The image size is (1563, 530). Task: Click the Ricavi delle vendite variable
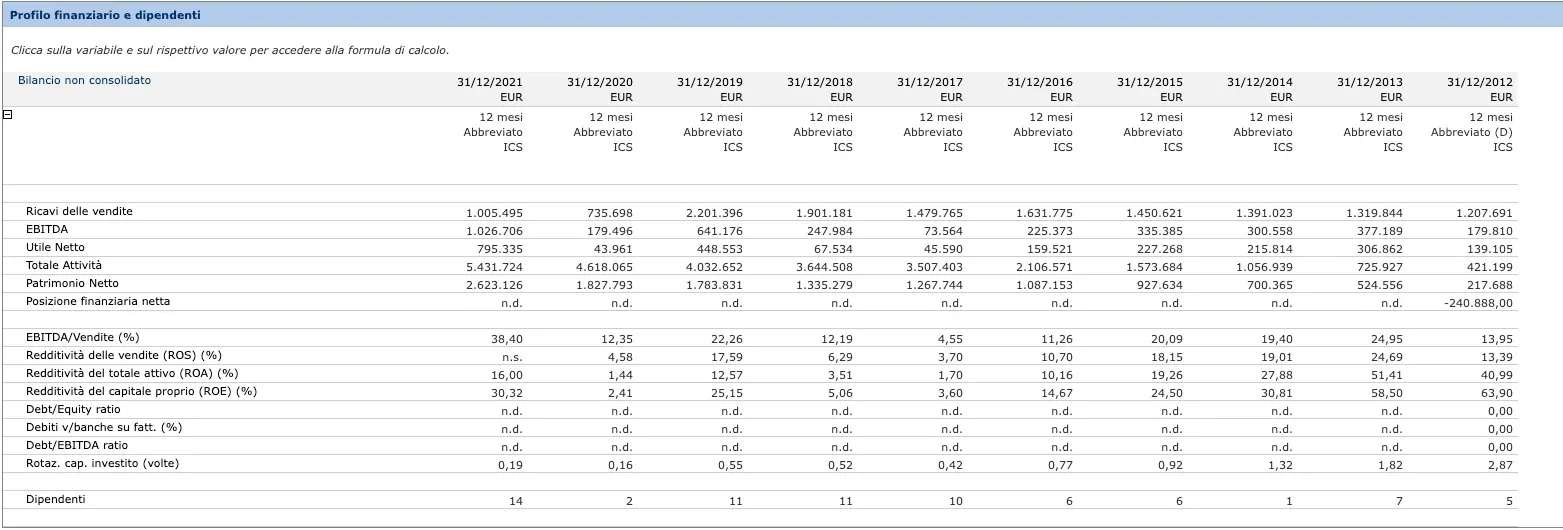pyautogui.click(x=79, y=212)
